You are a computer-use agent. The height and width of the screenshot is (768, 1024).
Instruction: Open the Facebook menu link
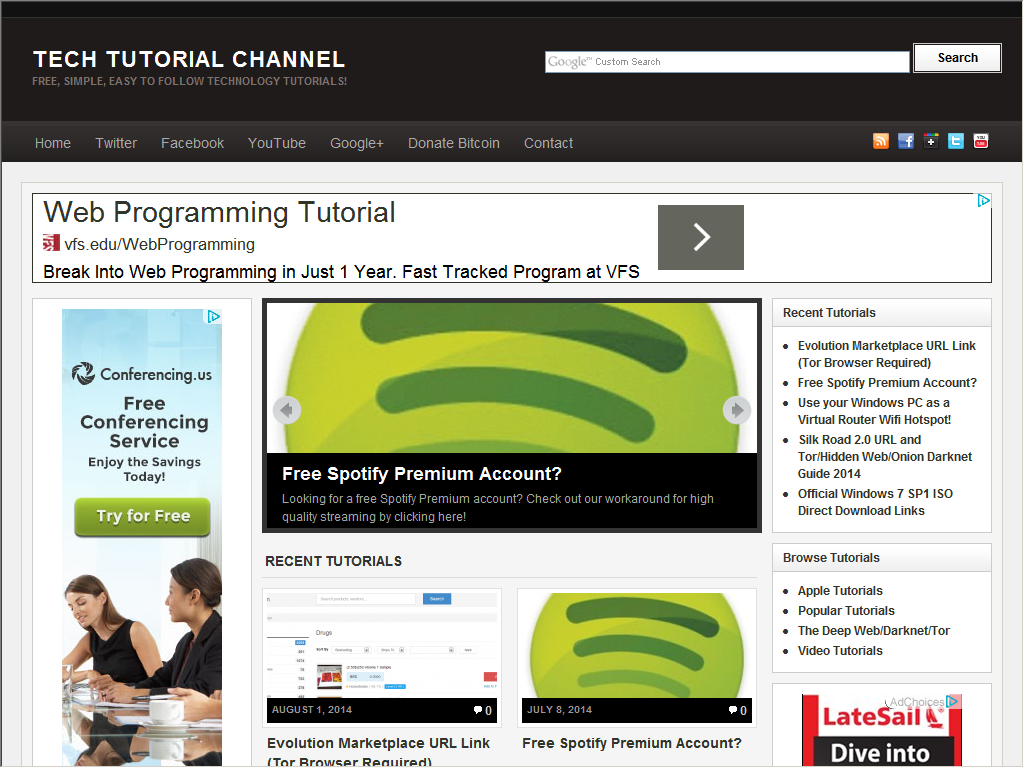tap(193, 143)
